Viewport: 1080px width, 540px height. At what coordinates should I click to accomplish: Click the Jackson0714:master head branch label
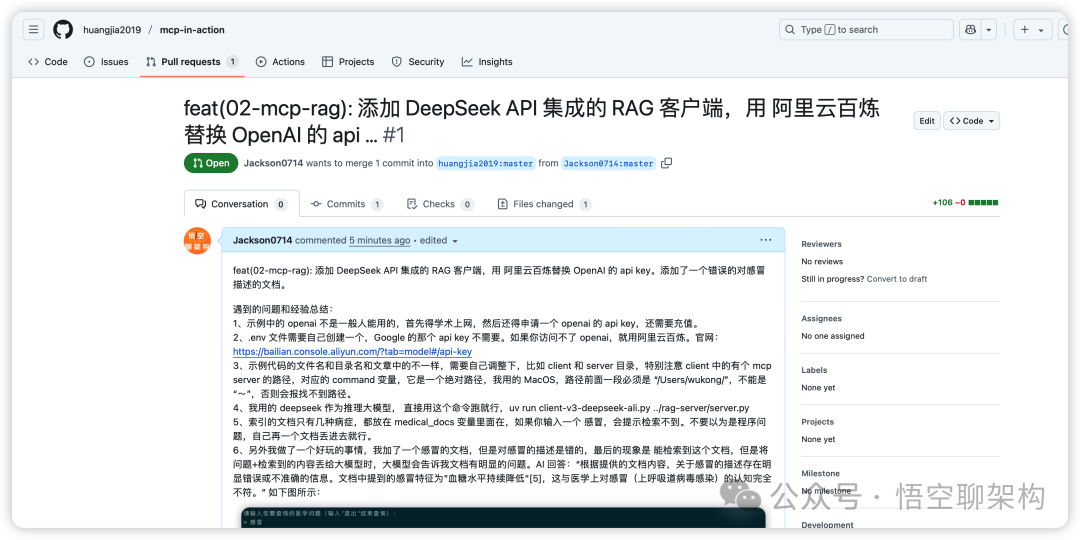tap(608, 163)
